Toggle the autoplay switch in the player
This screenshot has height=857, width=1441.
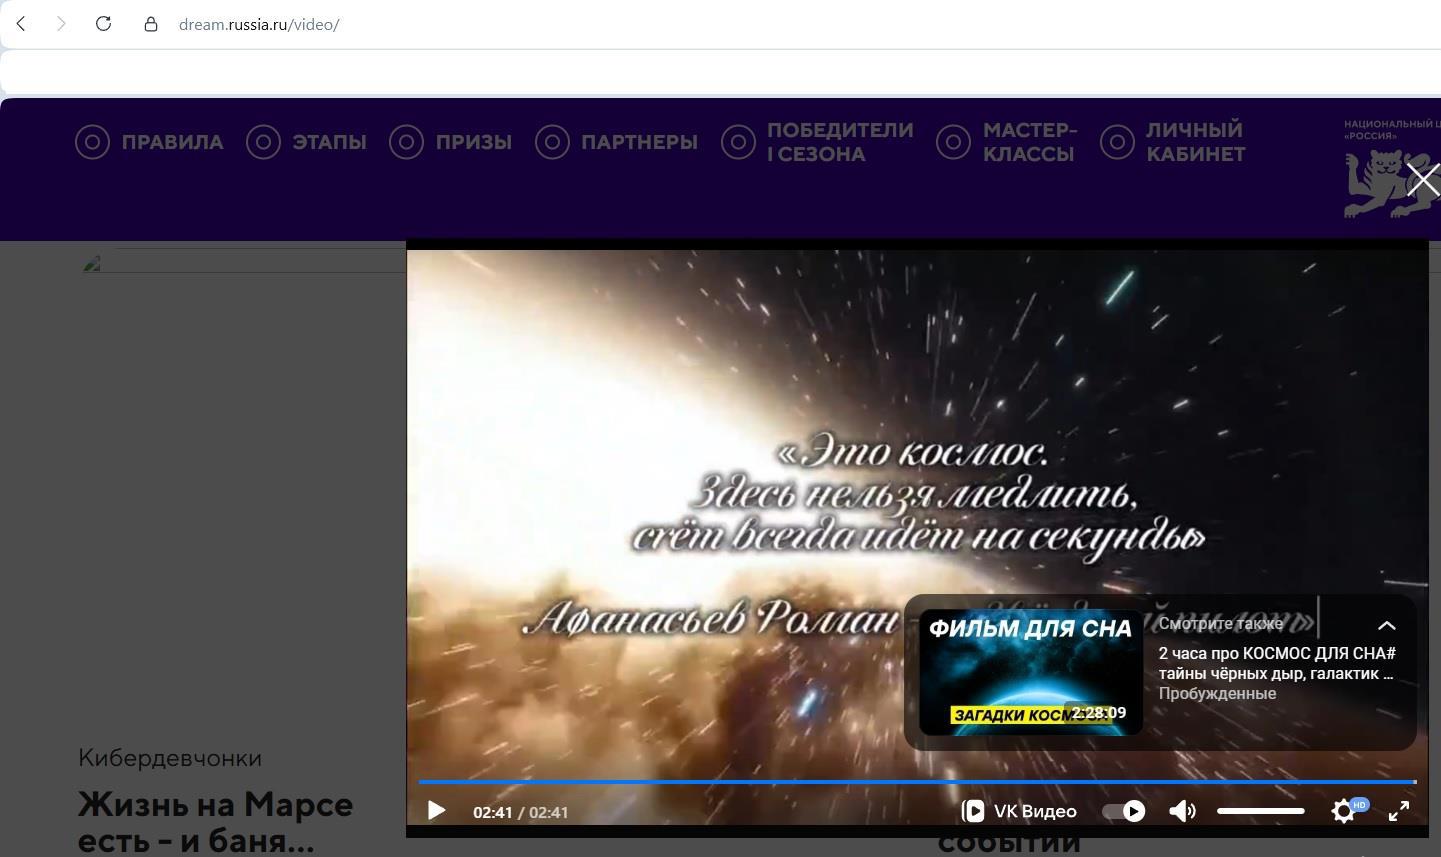click(1123, 811)
